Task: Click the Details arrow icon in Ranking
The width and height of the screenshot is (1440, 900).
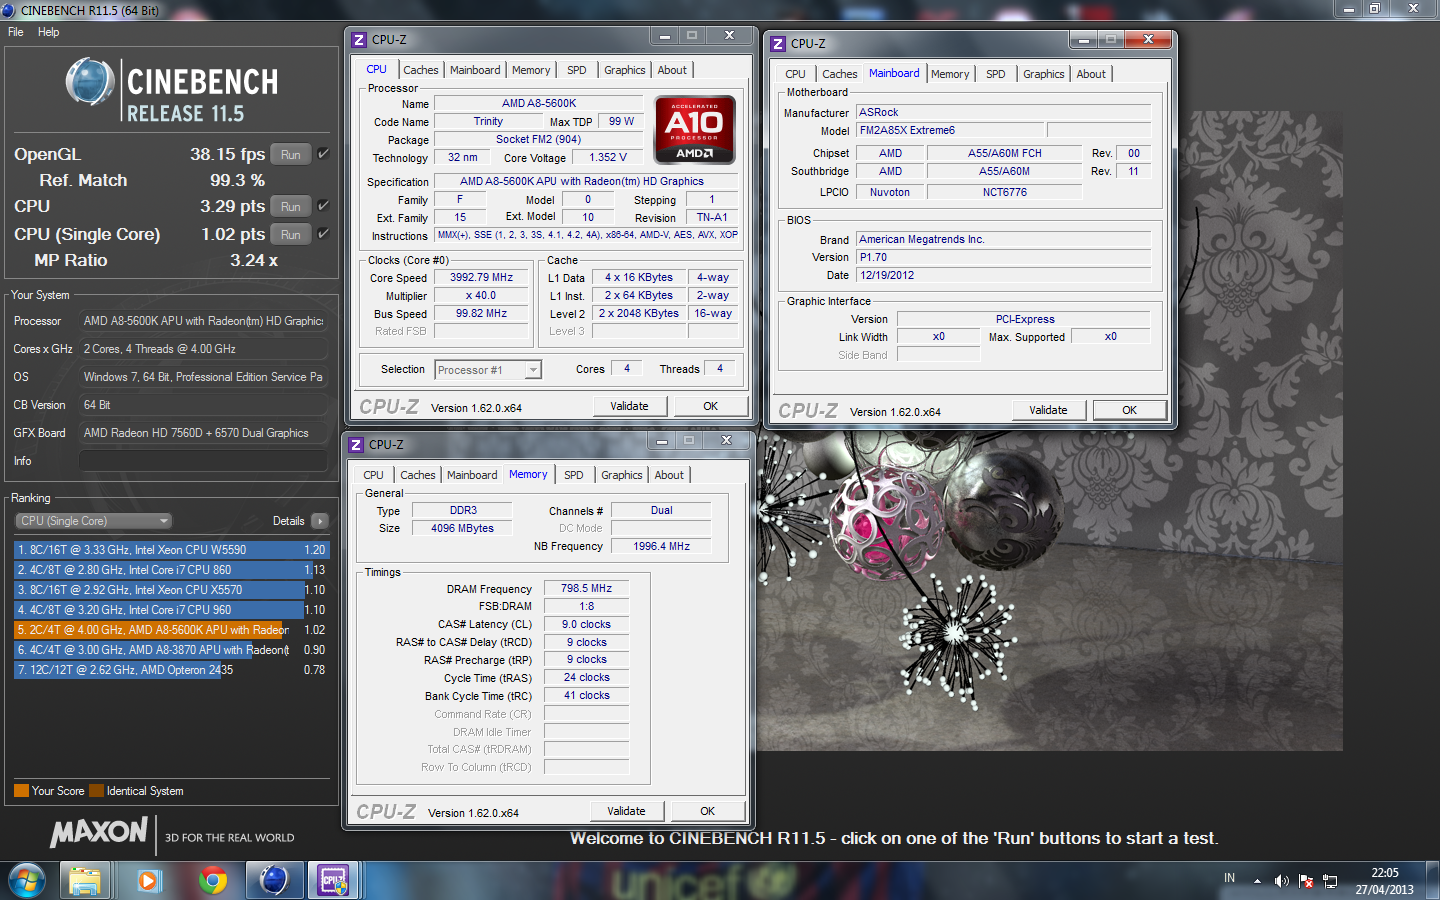Action: [320, 521]
